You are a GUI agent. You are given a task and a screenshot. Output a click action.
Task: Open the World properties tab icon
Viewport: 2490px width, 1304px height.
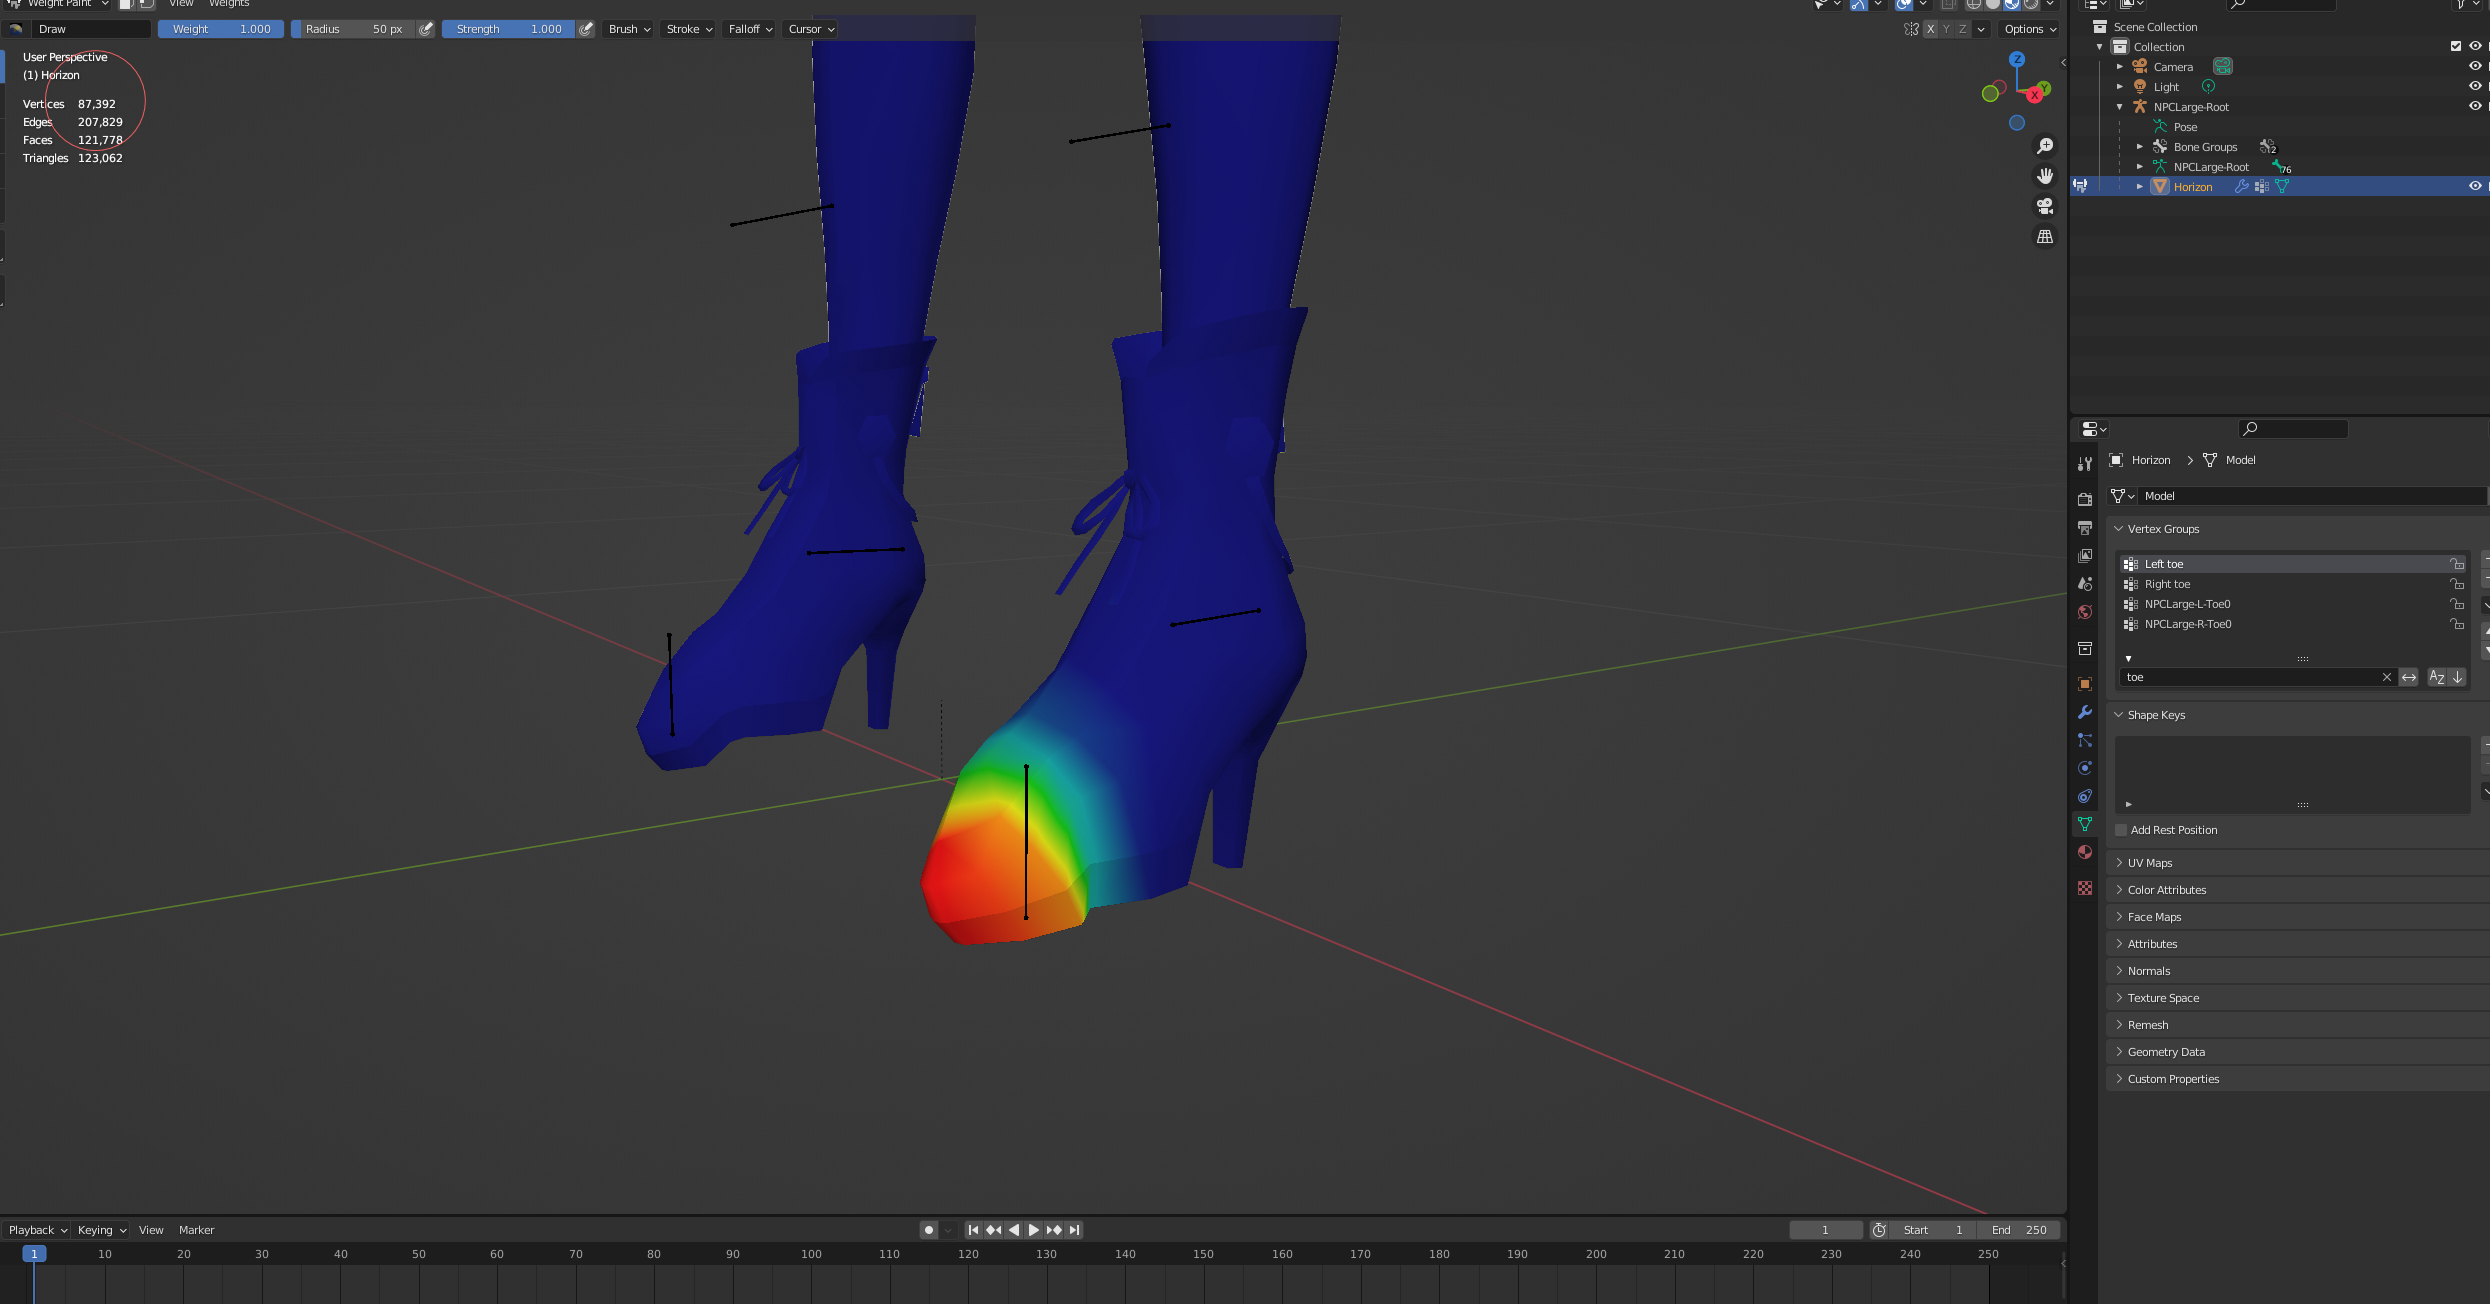(x=2085, y=612)
